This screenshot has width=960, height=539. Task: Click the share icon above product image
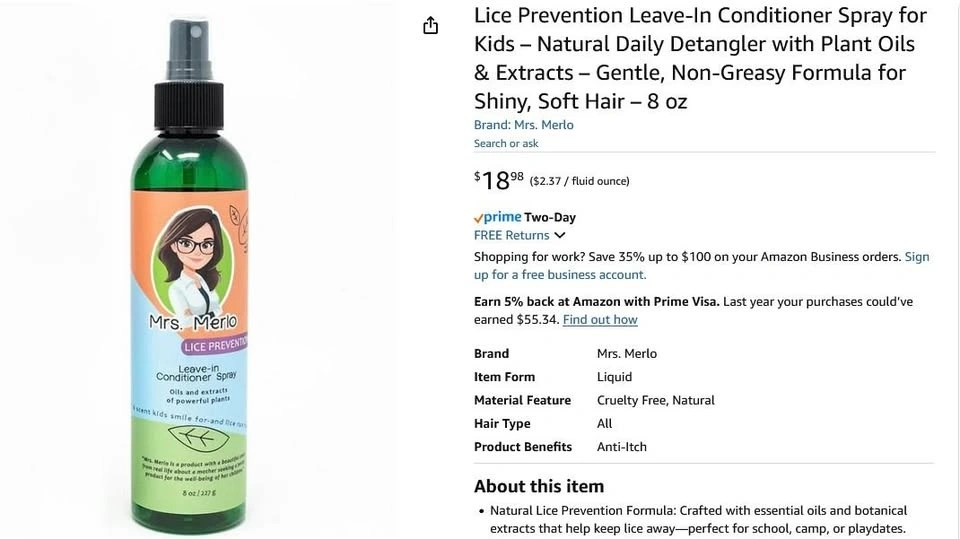coord(430,25)
